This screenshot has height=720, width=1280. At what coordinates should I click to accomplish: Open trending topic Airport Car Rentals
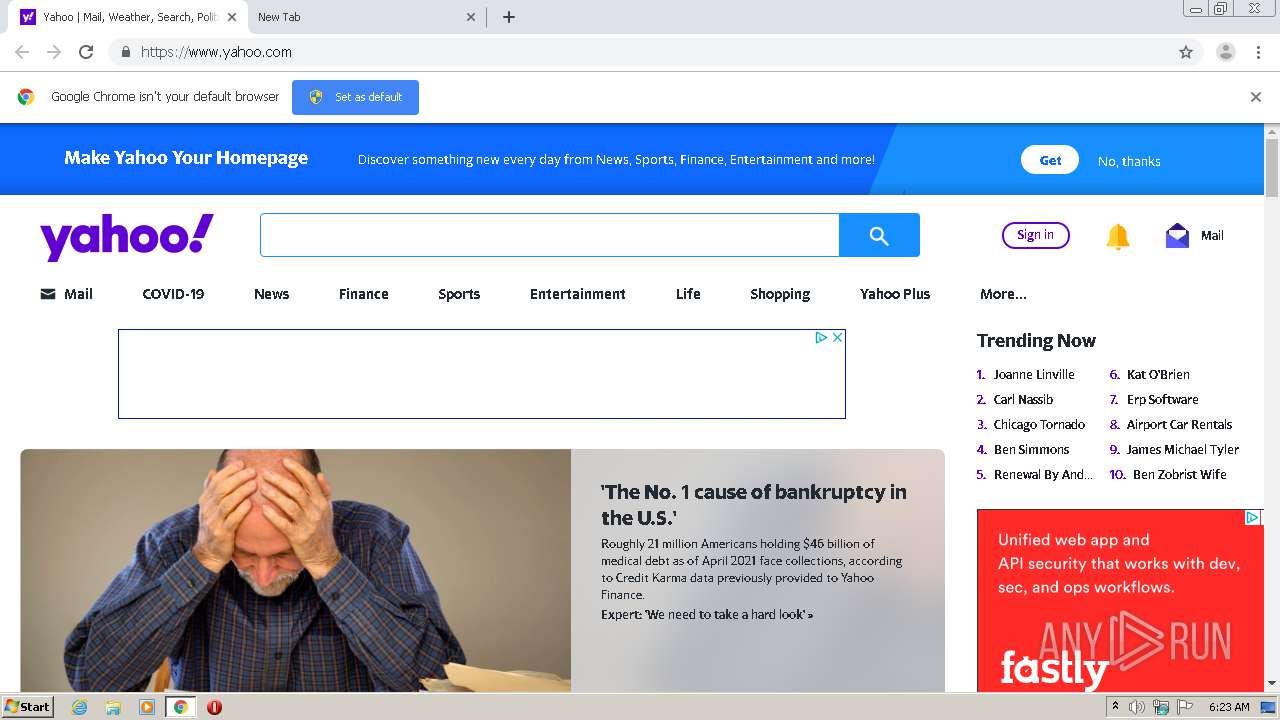coord(1179,424)
